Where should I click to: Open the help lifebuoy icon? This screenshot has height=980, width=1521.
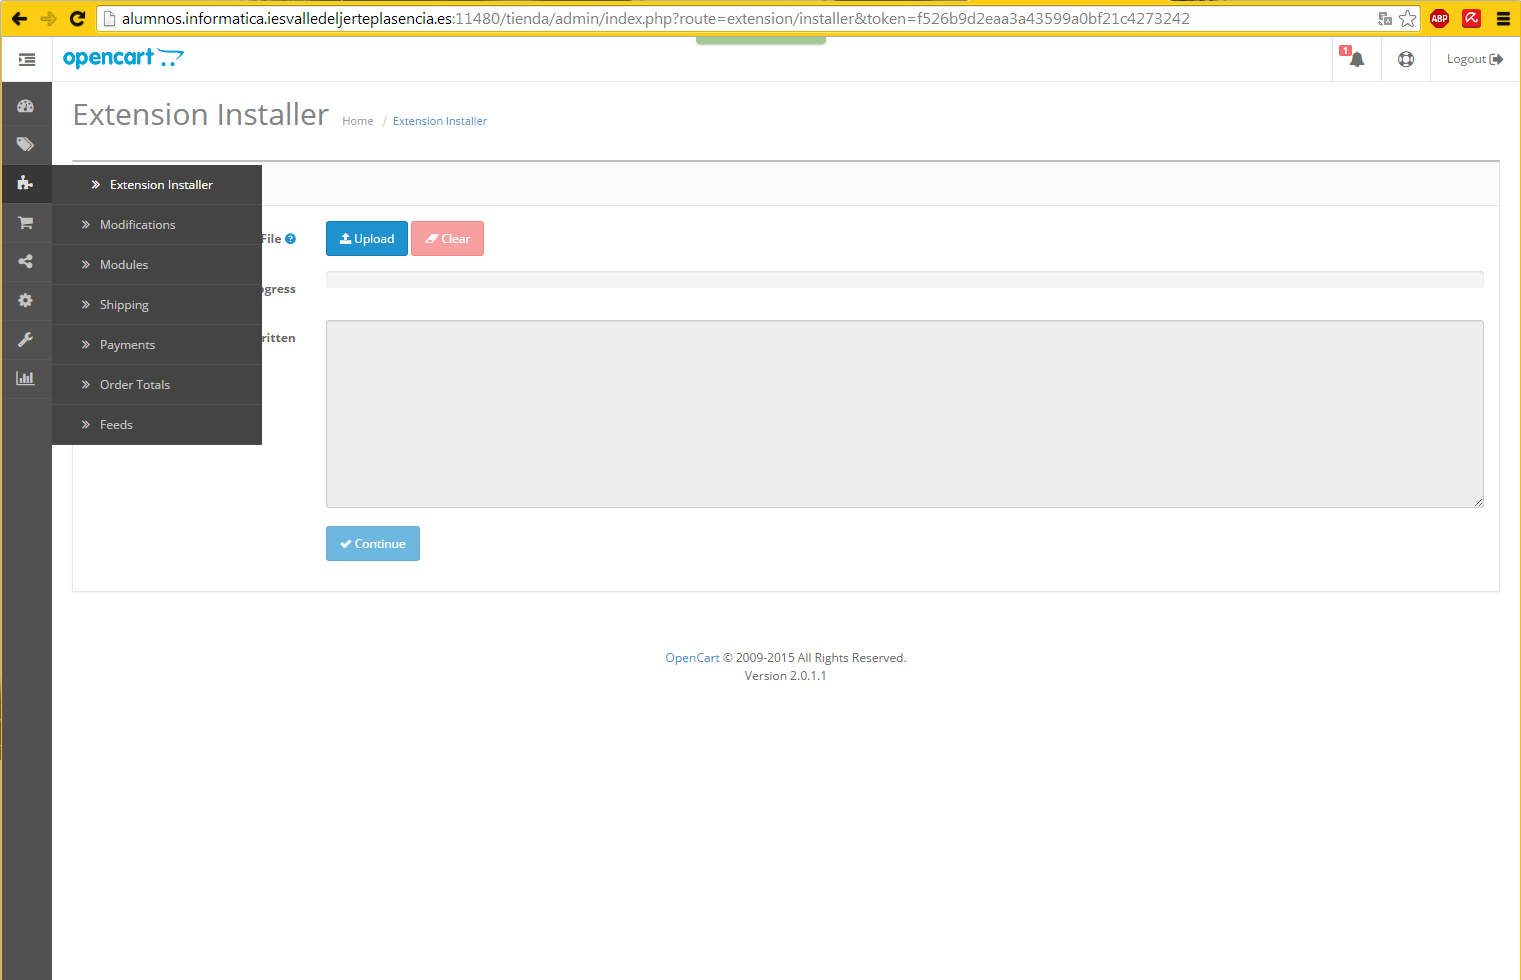tap(1406, 59)
